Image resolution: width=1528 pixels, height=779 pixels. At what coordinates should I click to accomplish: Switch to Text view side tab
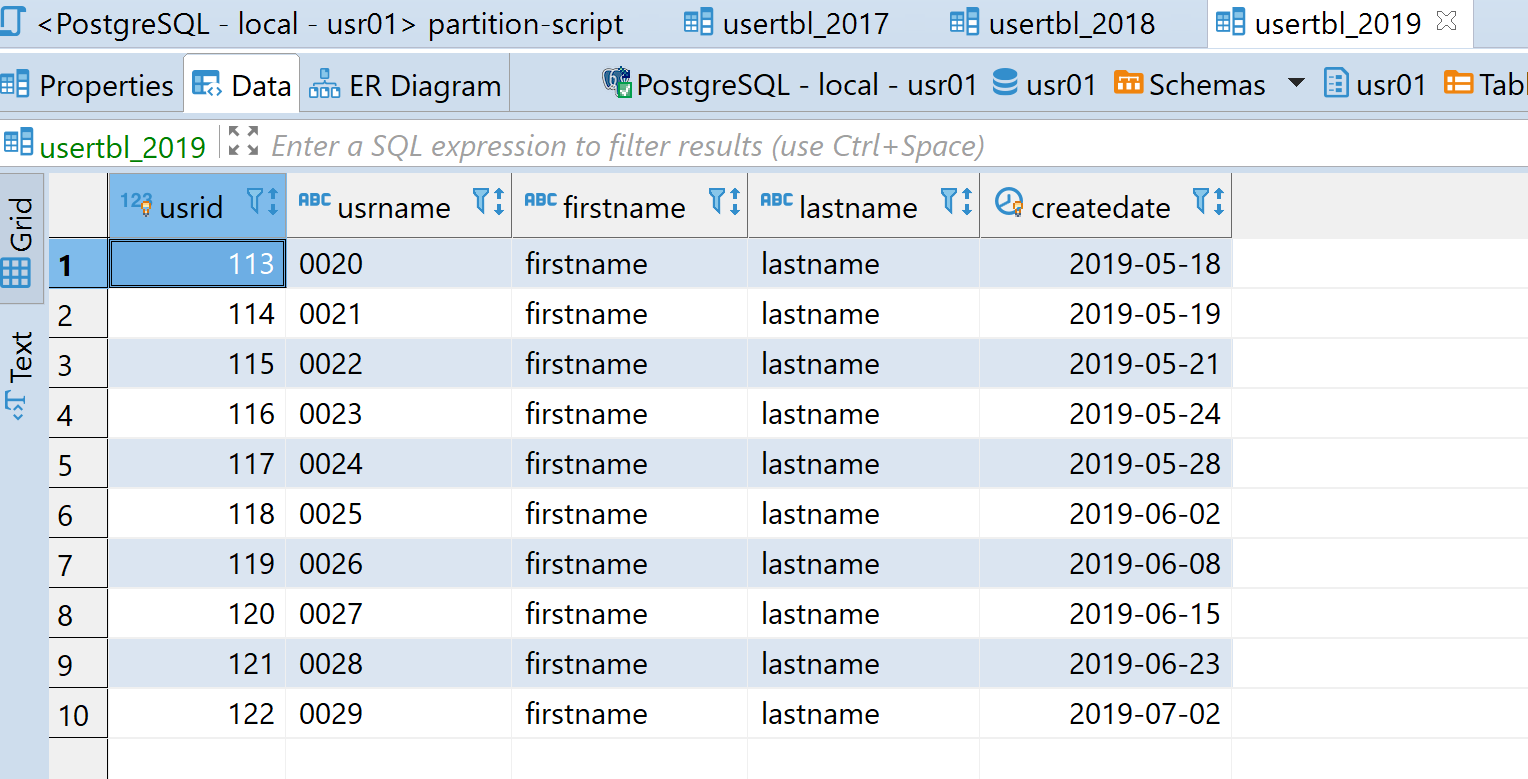[x=22, y=374]
